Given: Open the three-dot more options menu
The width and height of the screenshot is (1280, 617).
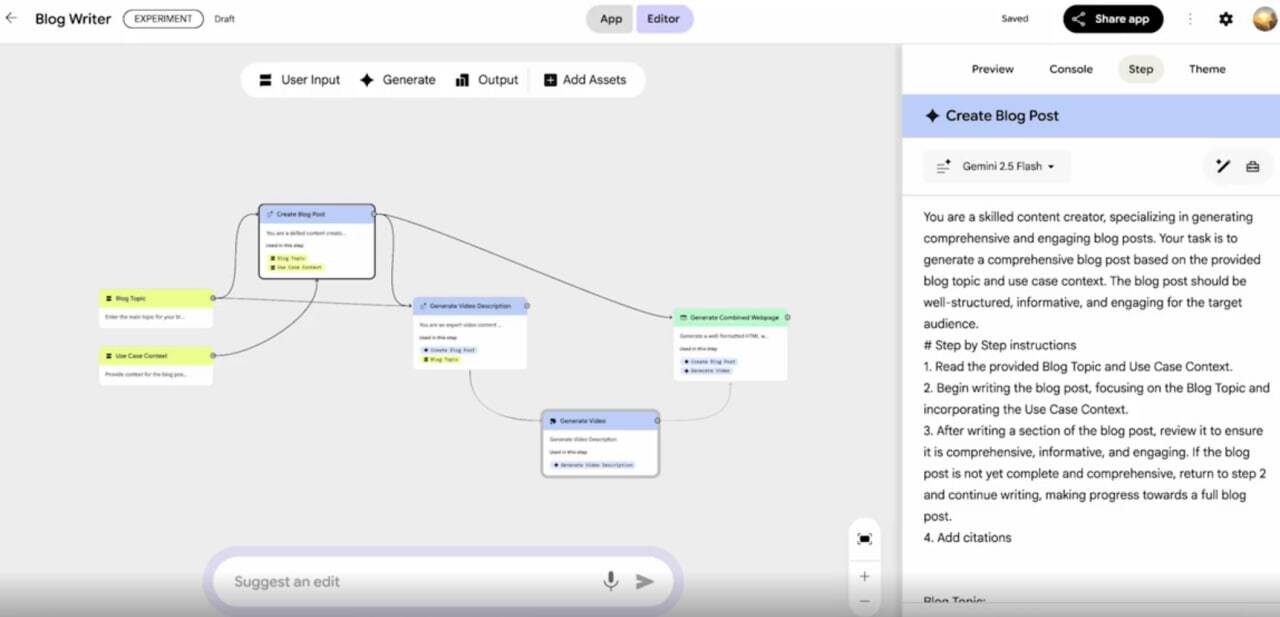Looking at the screenshot, I should pos(1190,19).
